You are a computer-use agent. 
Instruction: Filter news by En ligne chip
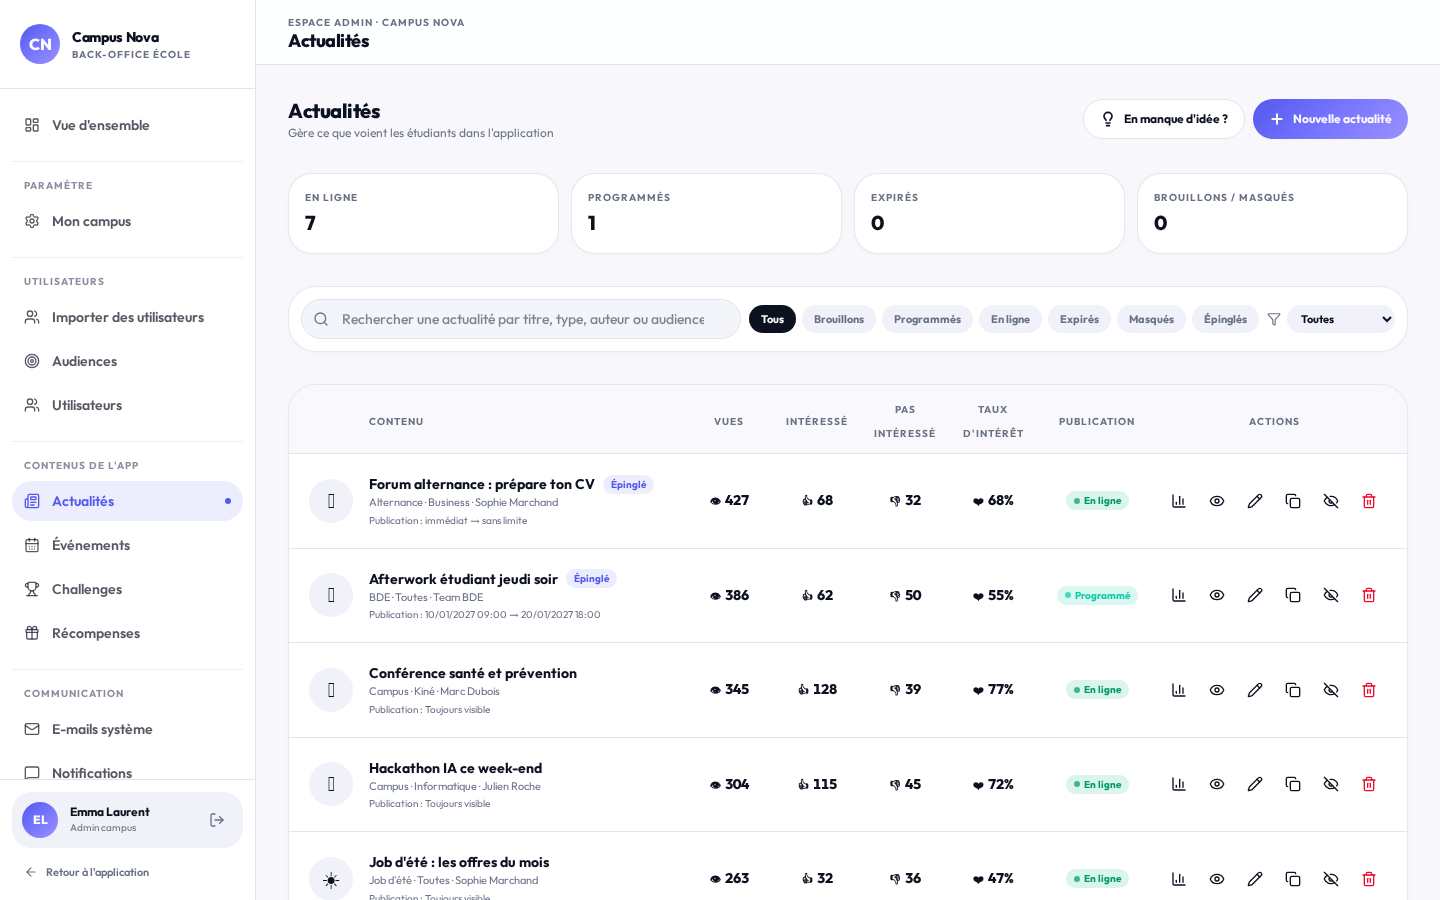coord(1010,319)
